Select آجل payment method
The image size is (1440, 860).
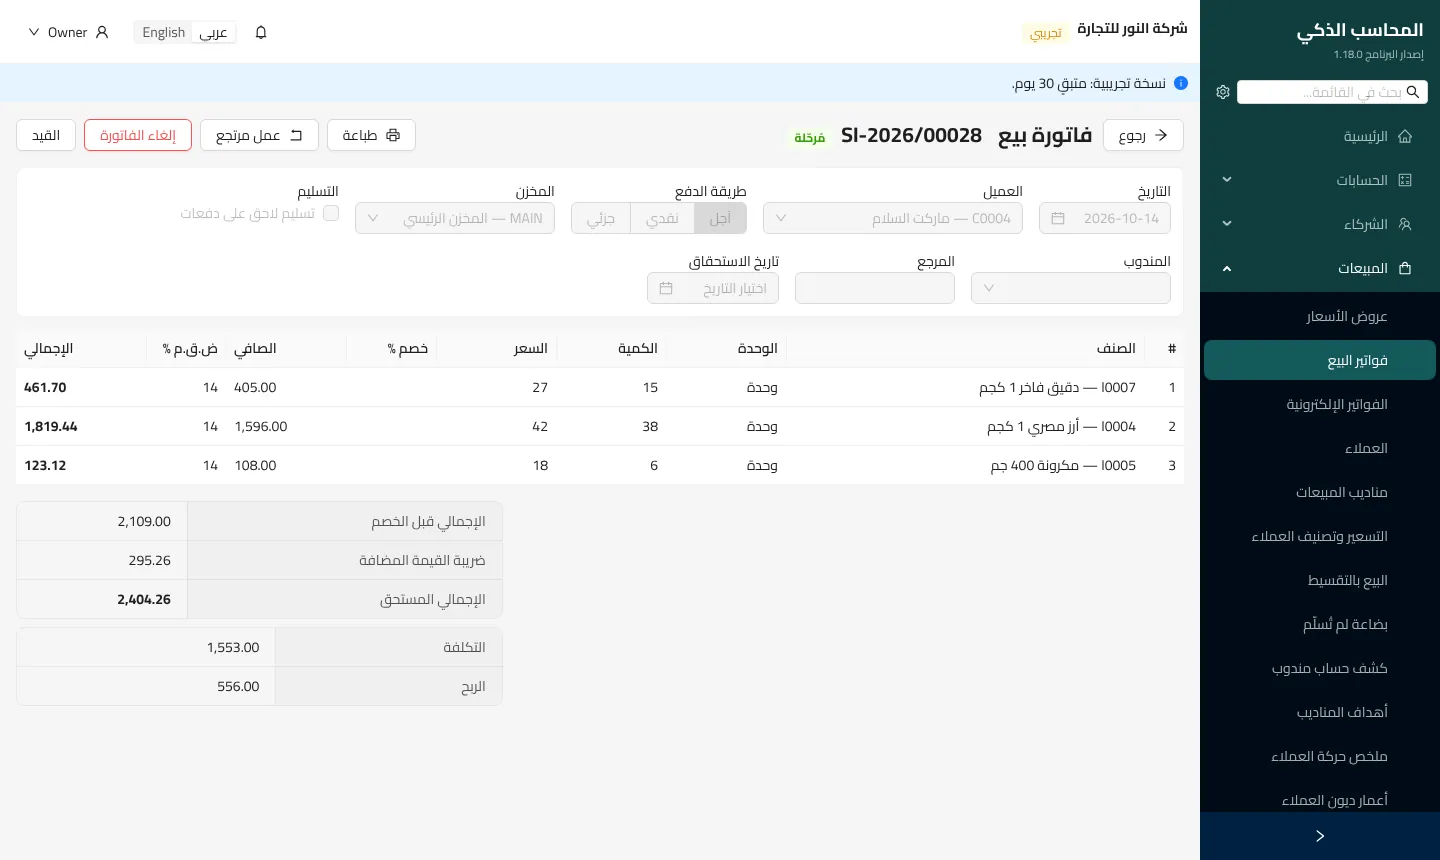click(x=720, y=218)
